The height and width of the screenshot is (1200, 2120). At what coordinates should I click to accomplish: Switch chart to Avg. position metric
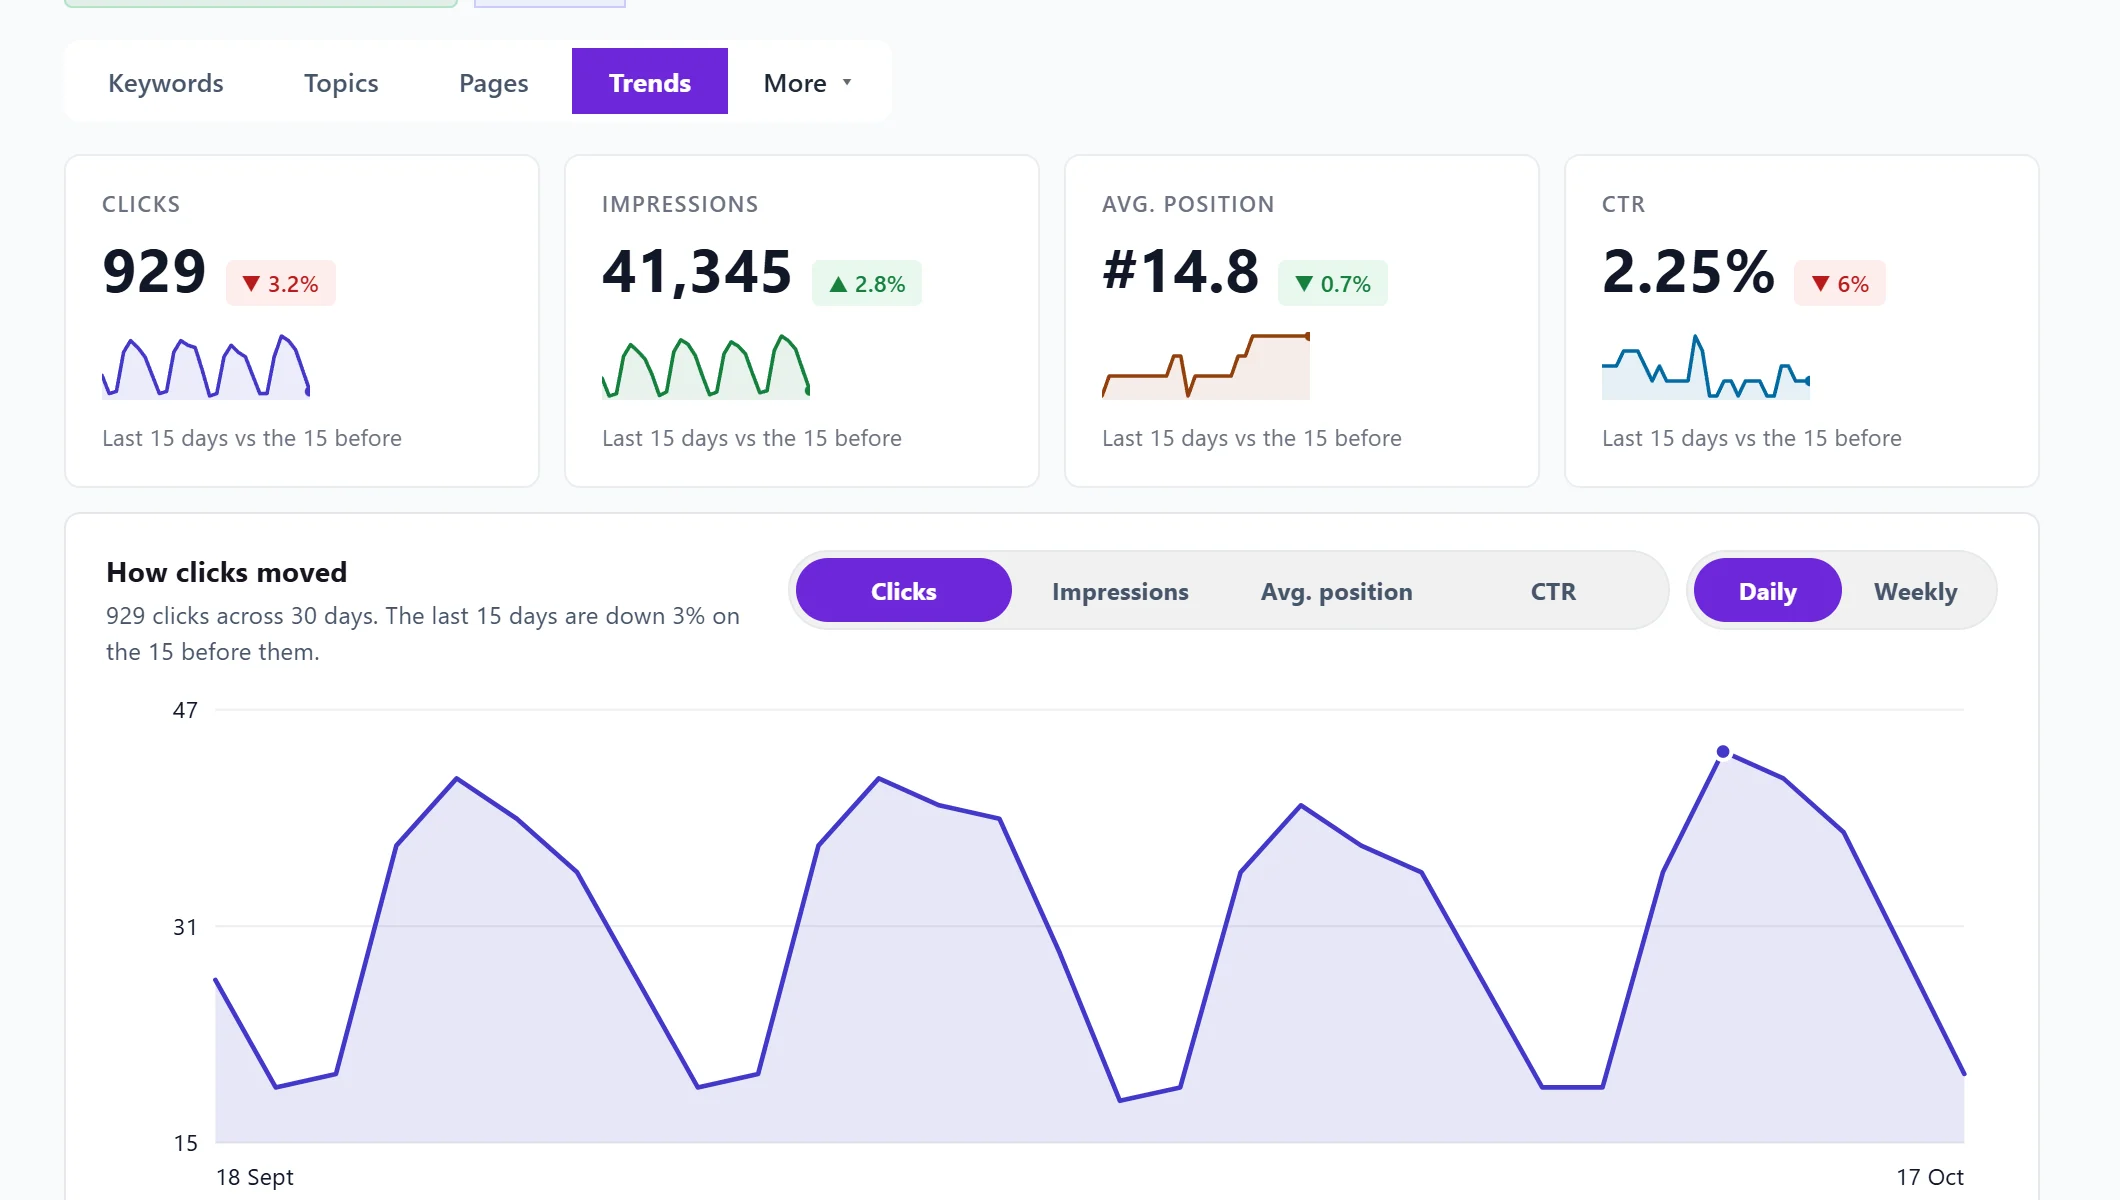1337,591
